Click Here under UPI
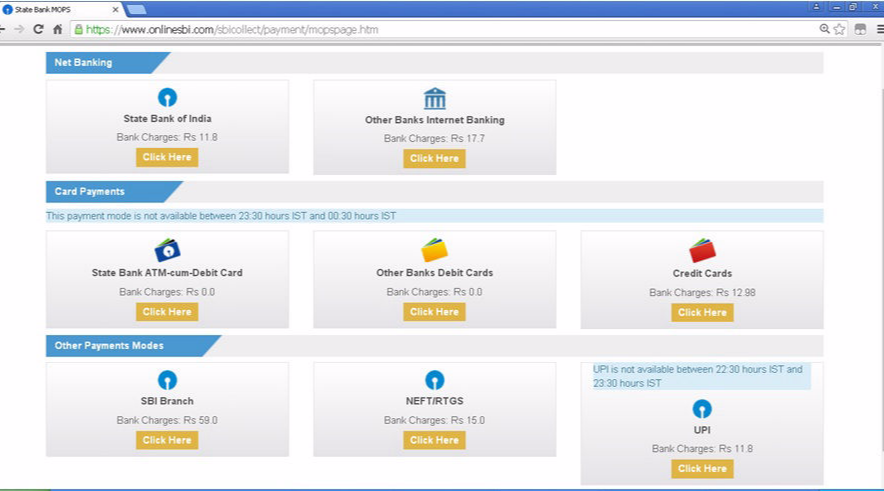The image size is (884, 491). click(702, 469)
